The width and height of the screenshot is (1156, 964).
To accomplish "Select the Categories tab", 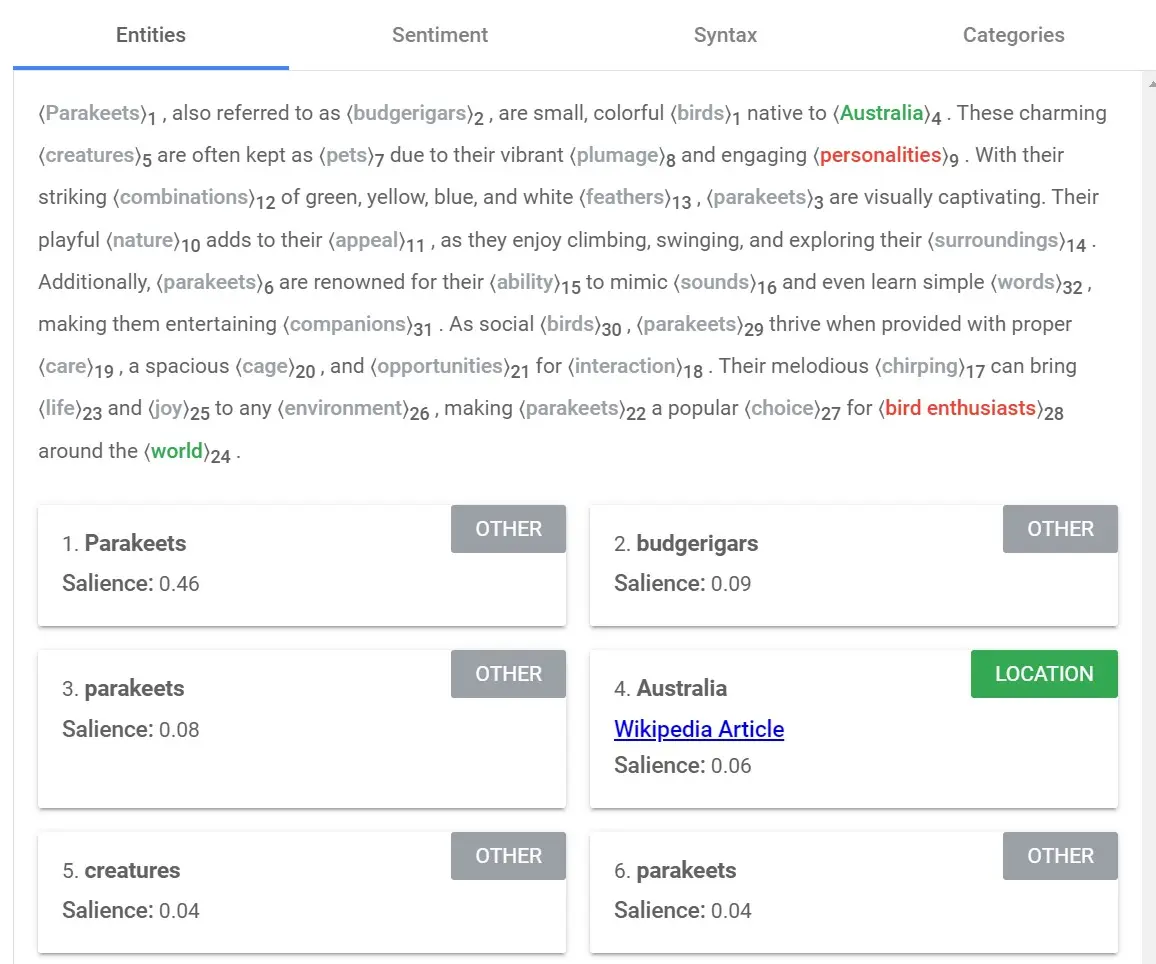I will 1013,35.
